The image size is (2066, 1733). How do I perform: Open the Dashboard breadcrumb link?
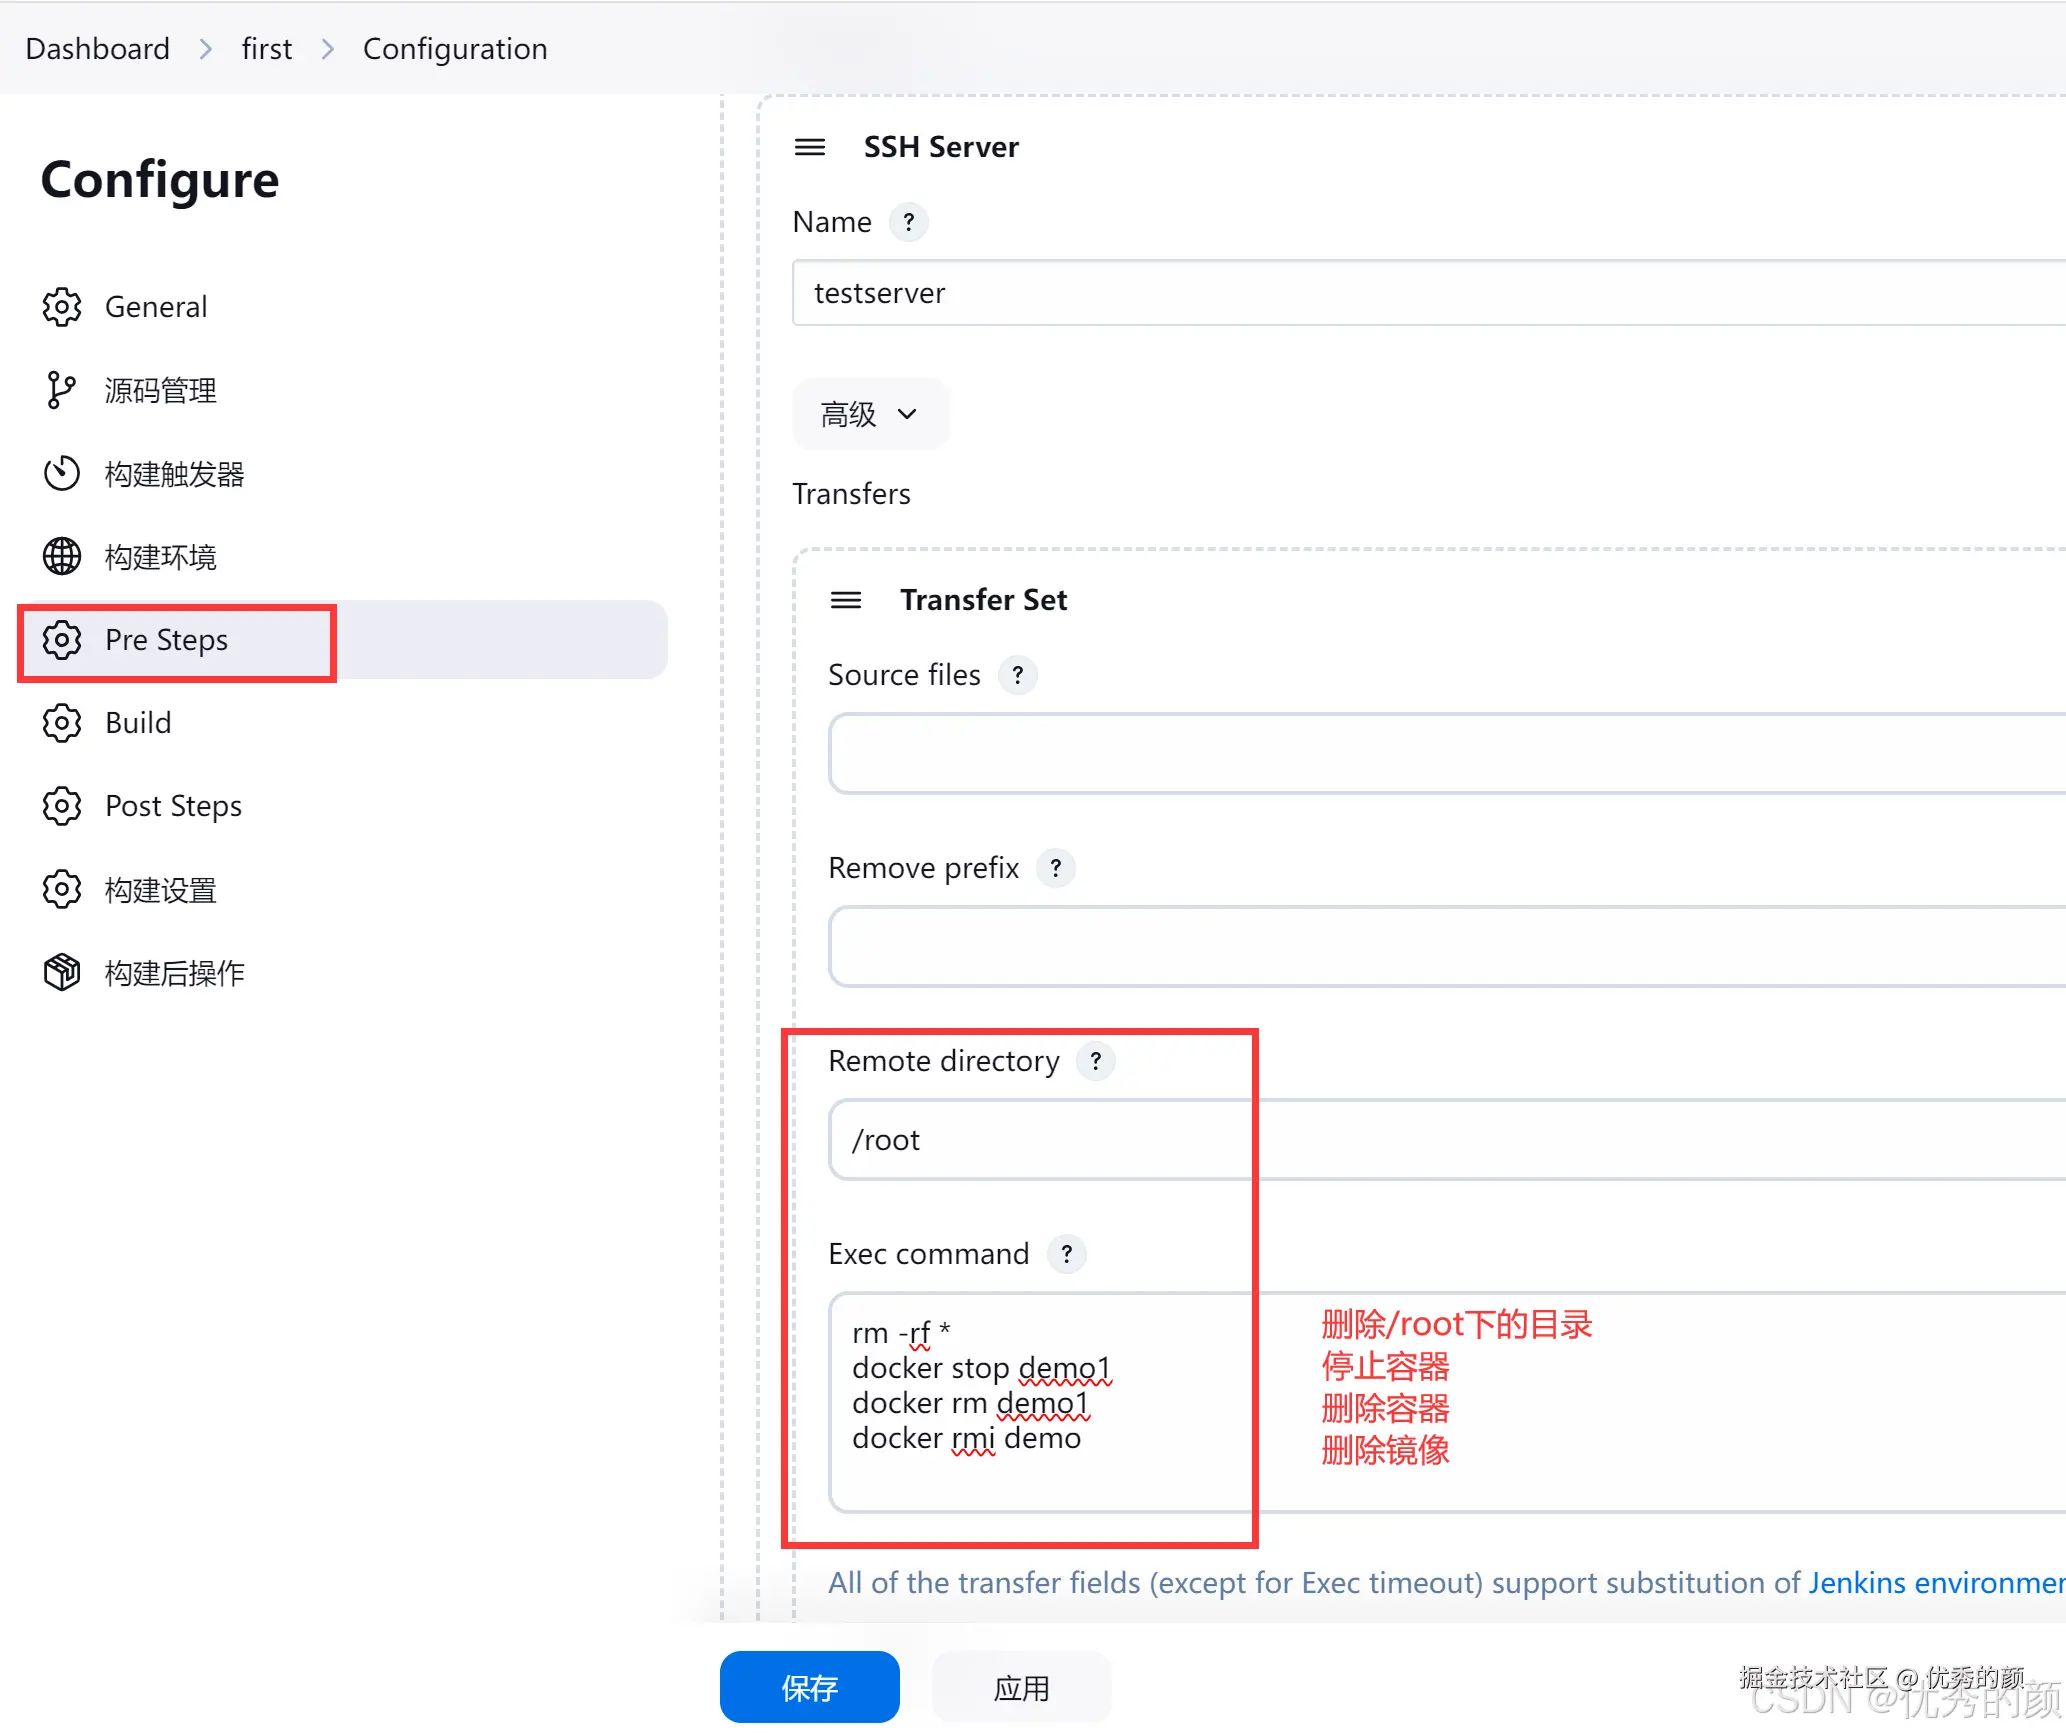point(97,49)
